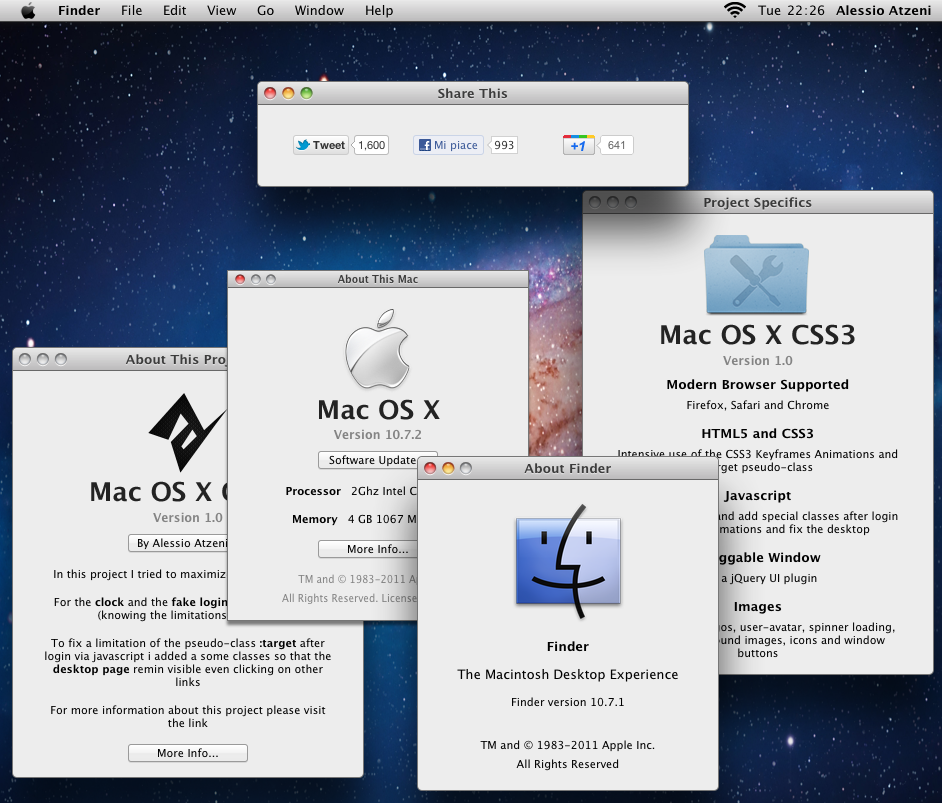942x803 pixels.
Task: Click the Memory label in About This Mac
Action: click(x=315, y=519)
